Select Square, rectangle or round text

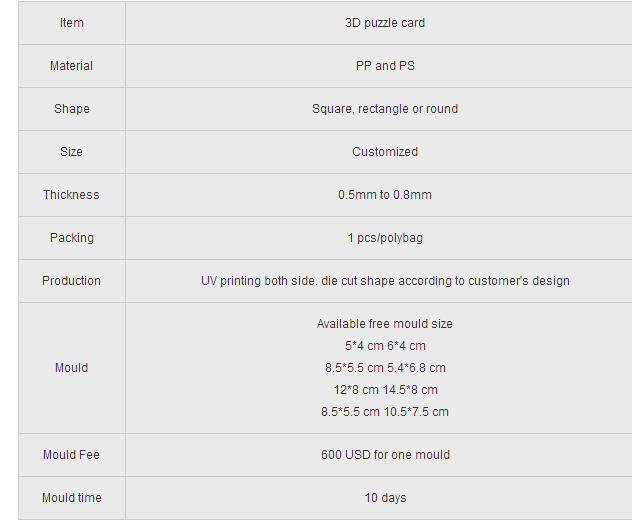tap(385, 109)
